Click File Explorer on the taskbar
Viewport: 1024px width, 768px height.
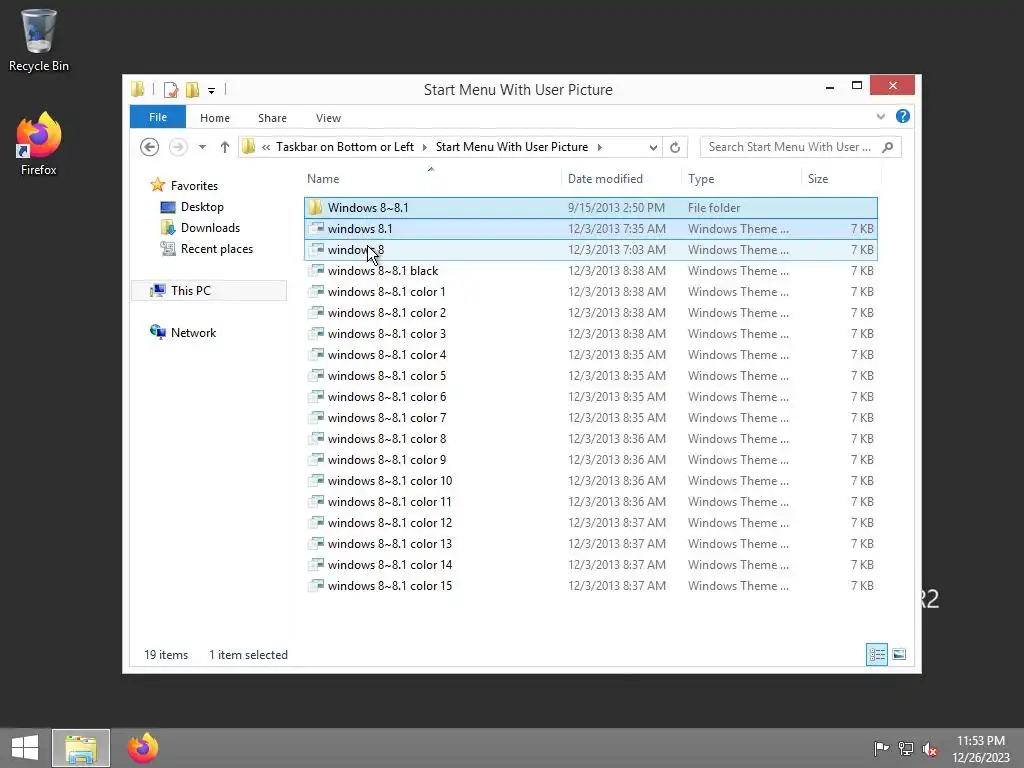[x=81, y=748]
